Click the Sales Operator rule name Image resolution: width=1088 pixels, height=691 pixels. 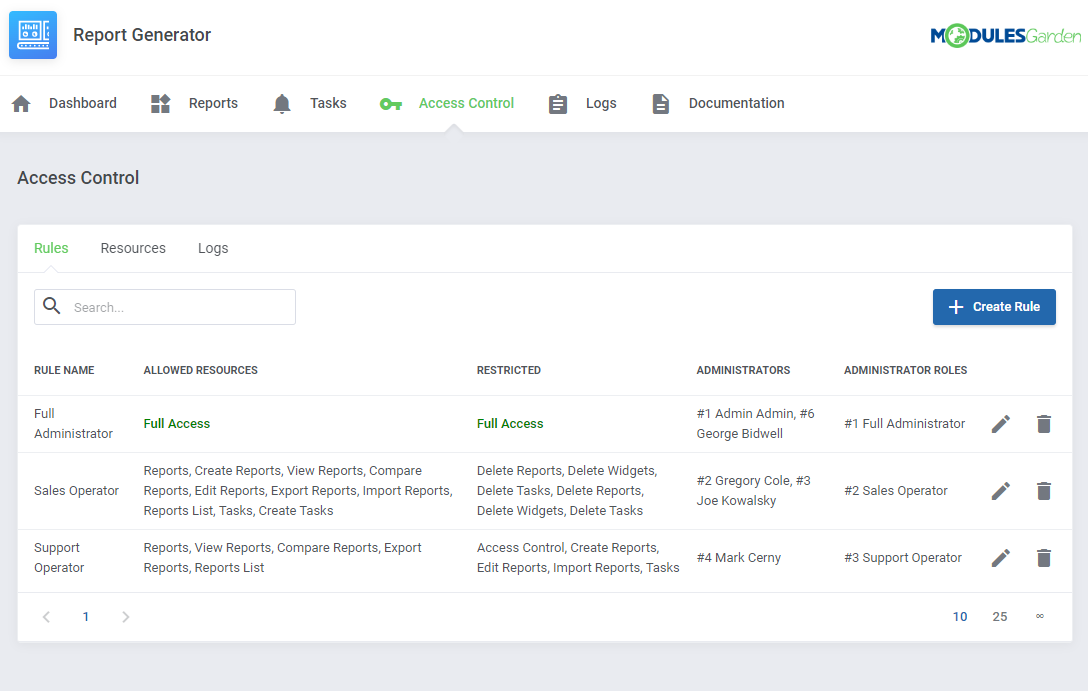click(x=76, y=491)
